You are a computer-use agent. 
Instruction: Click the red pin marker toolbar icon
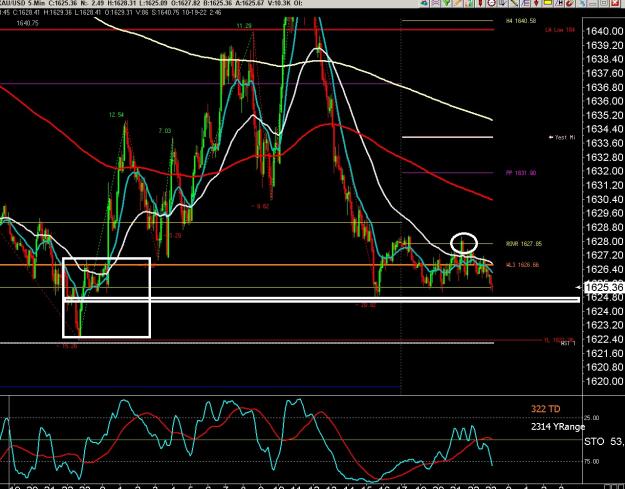click(480, 3)
